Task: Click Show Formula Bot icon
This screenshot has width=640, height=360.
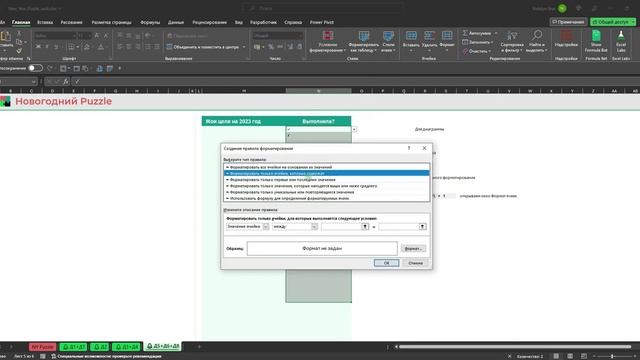Action: coord(596,36)
